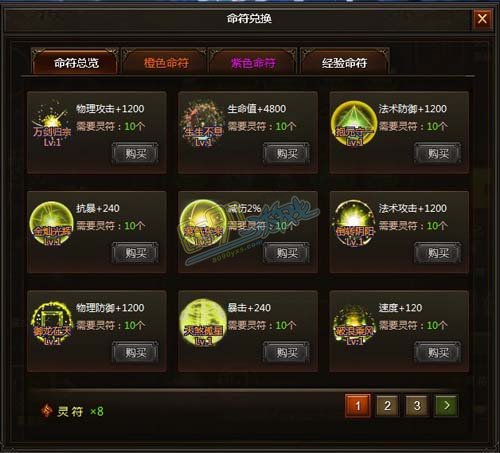500x453 pixels.
Task: Click the 灵符 currency flame icon
Action: point(46,411)
